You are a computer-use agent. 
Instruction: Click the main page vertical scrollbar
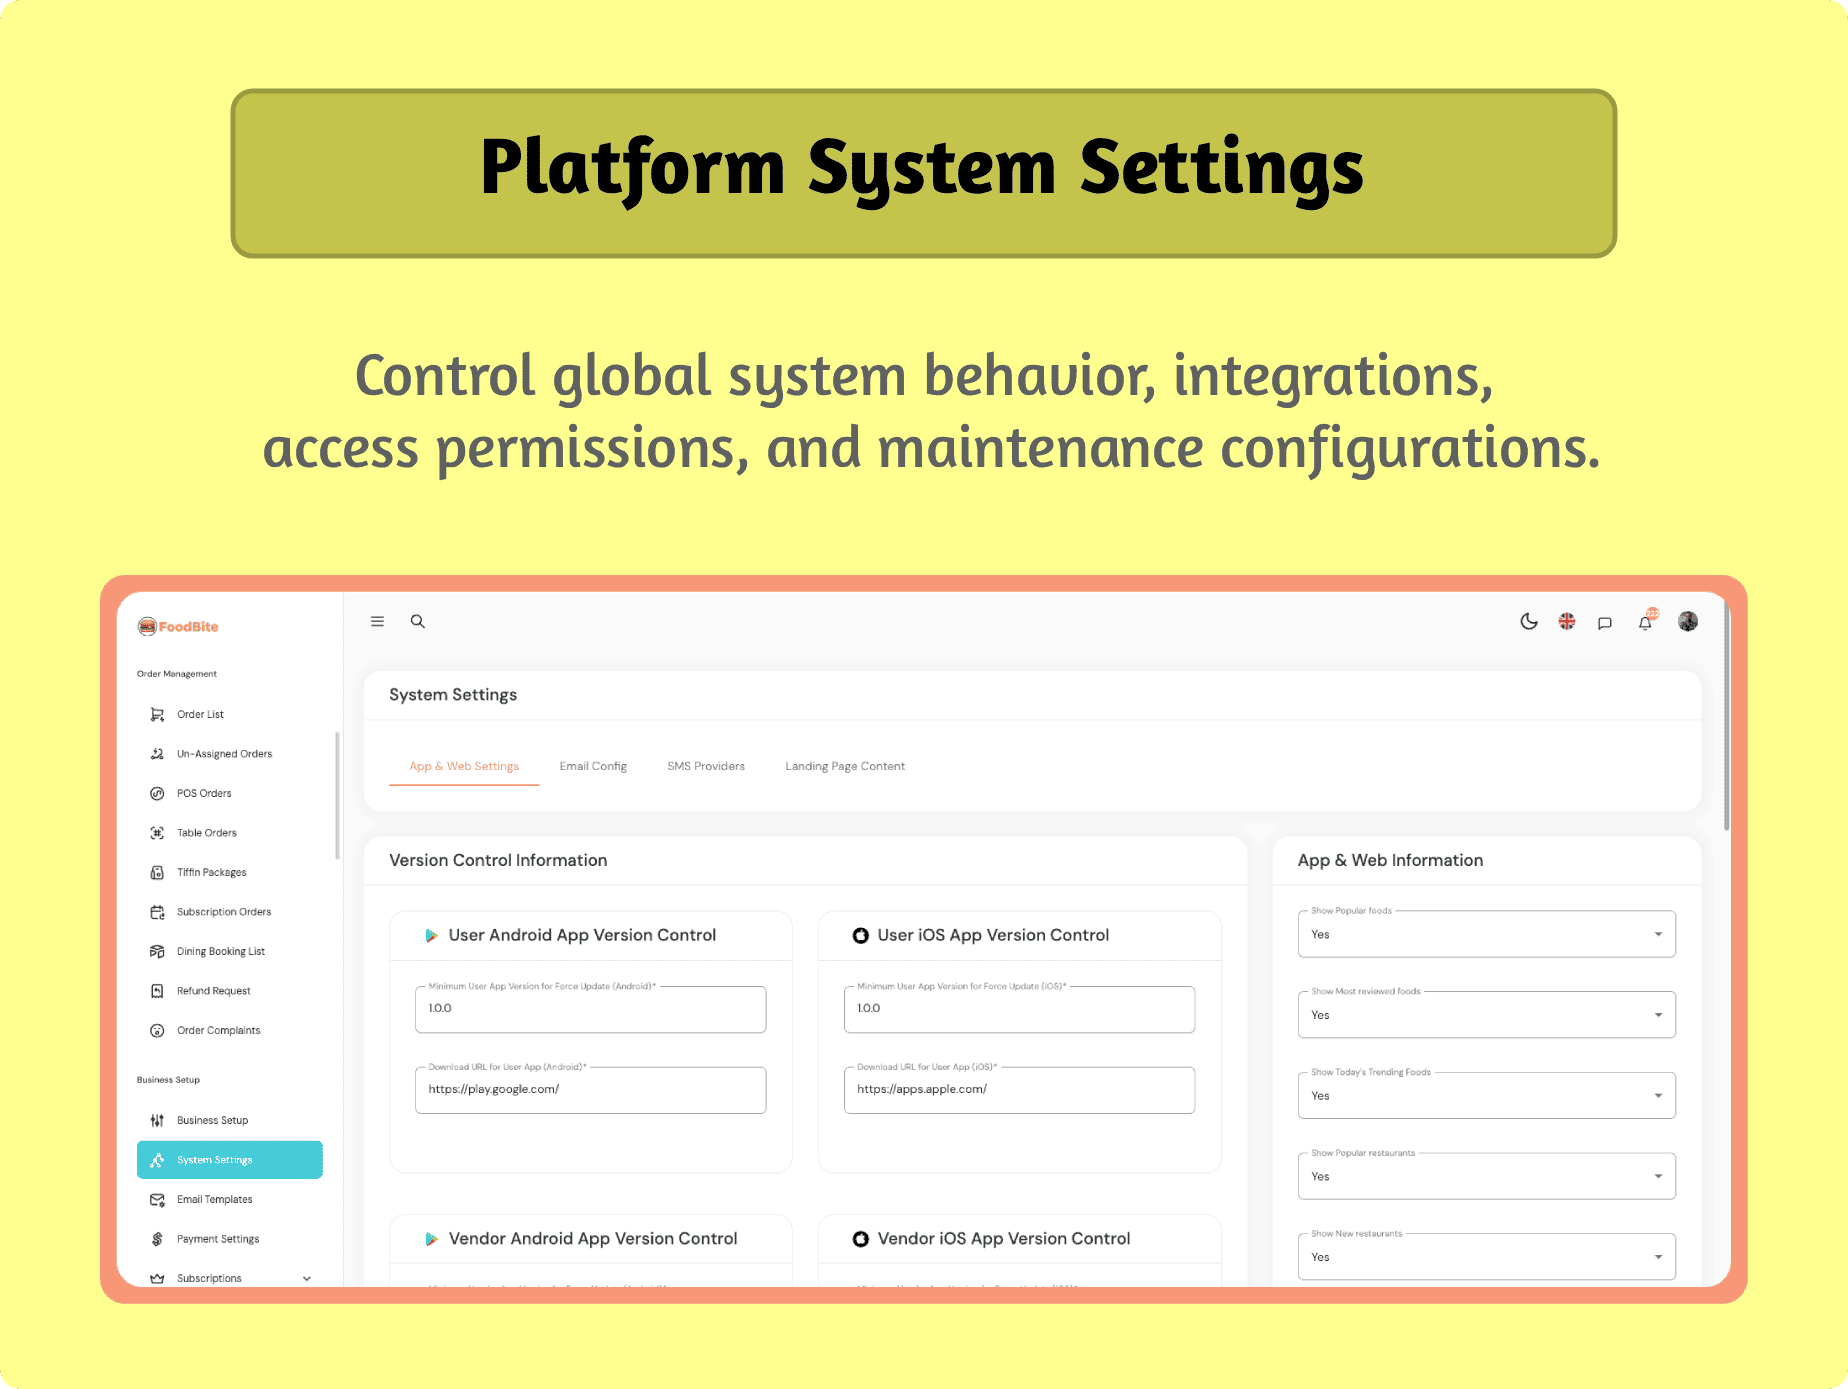1726,715
